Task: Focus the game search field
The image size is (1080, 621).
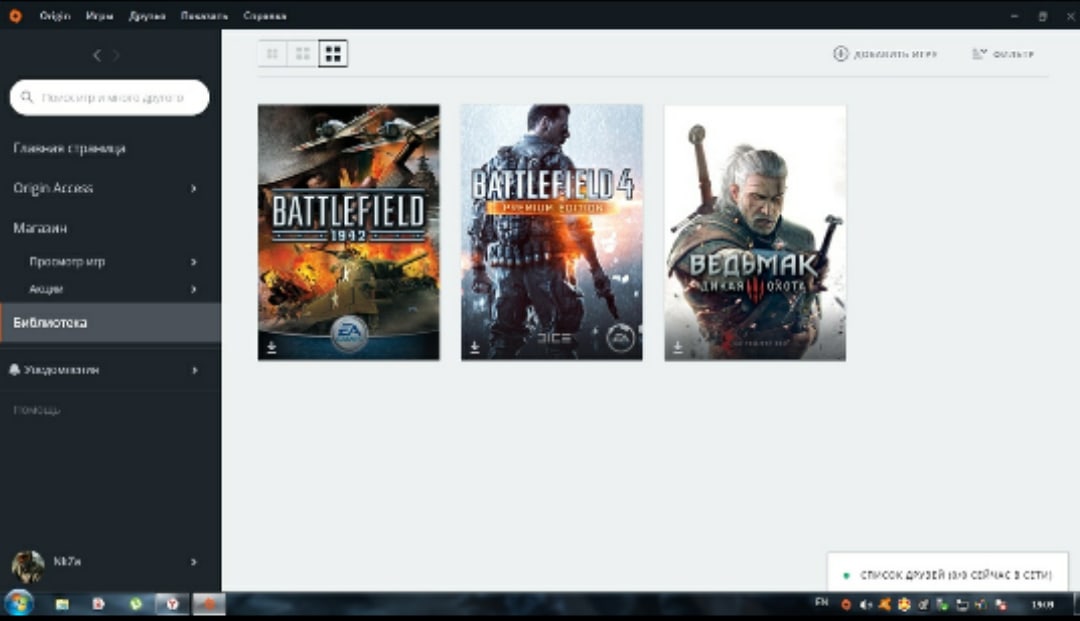Action: click(110, 97)
